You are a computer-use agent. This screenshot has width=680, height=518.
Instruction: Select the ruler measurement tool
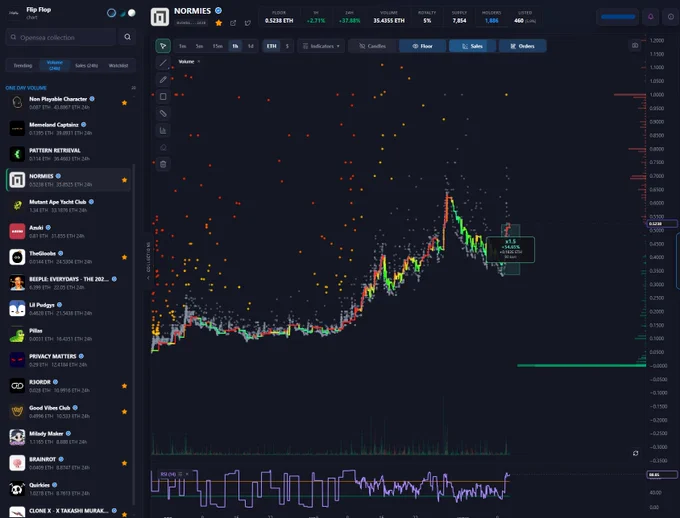pos(163,114)
